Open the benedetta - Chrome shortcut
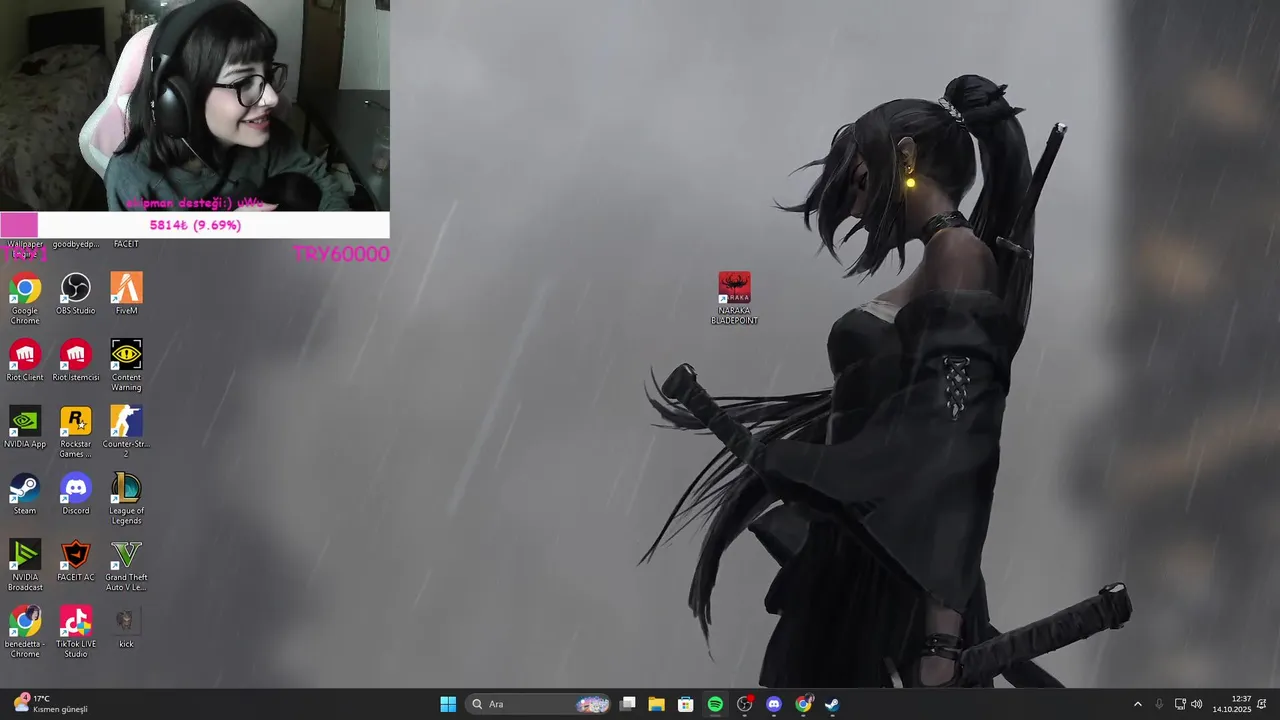Screen dimensions: 1280x720 coord(25,632)
